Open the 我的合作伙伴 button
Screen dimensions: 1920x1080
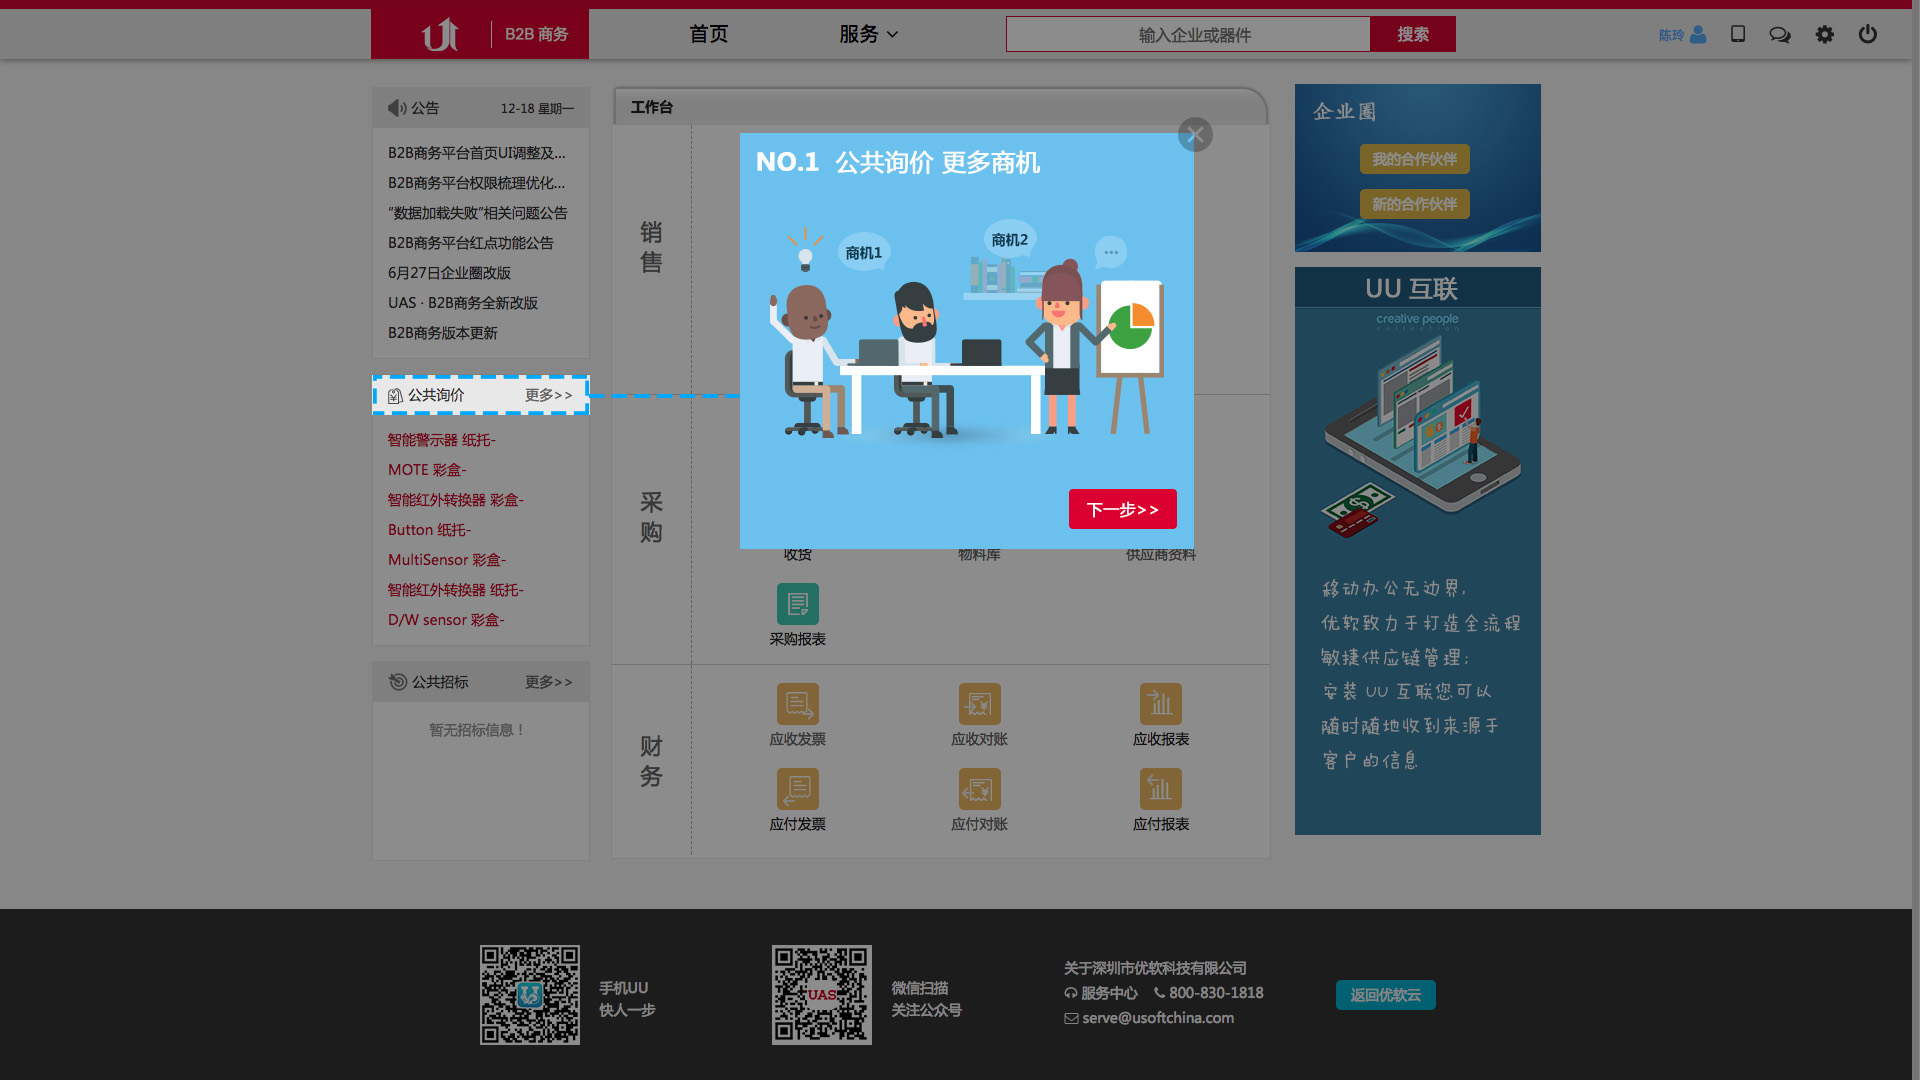[x=1414, y=159]
